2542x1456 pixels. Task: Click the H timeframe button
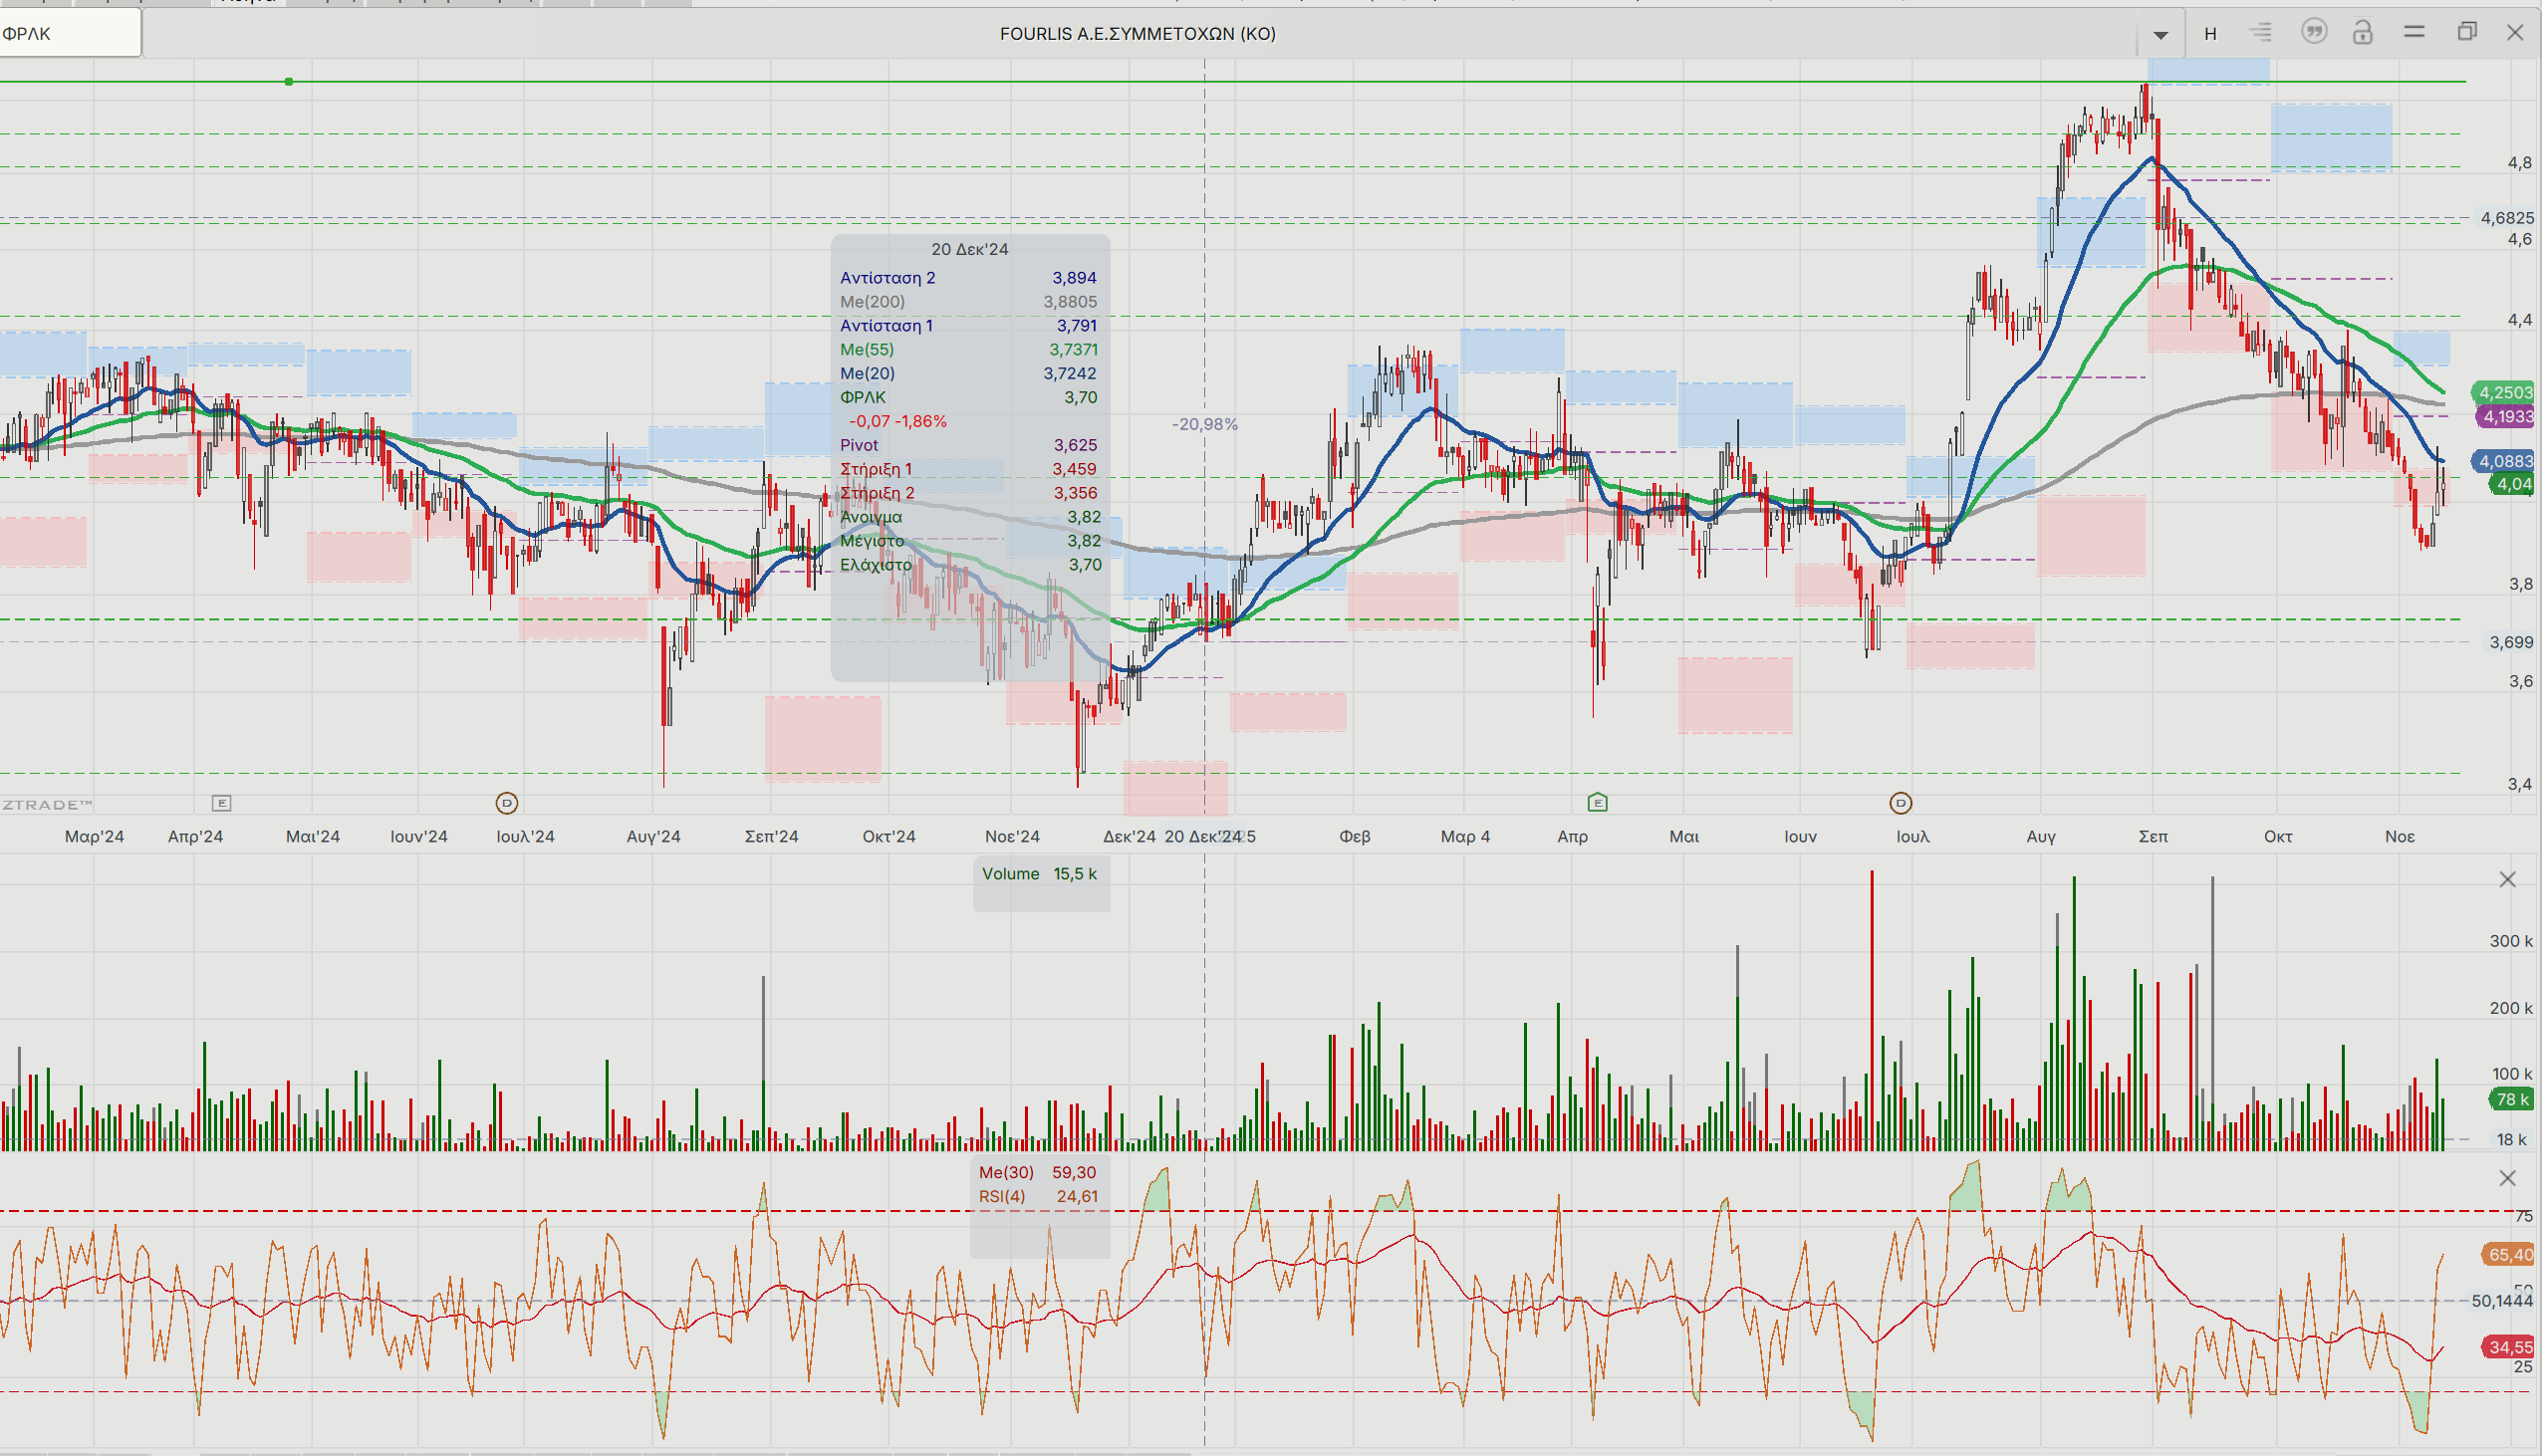point(2210,34)
